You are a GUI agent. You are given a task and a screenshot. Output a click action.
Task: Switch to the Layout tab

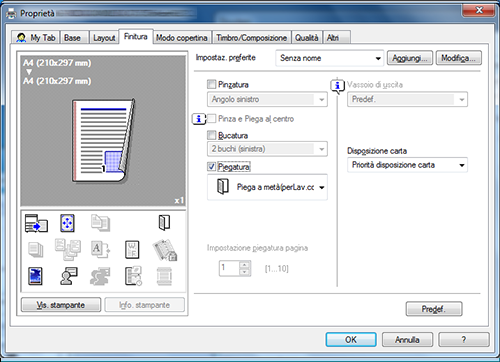104,37
